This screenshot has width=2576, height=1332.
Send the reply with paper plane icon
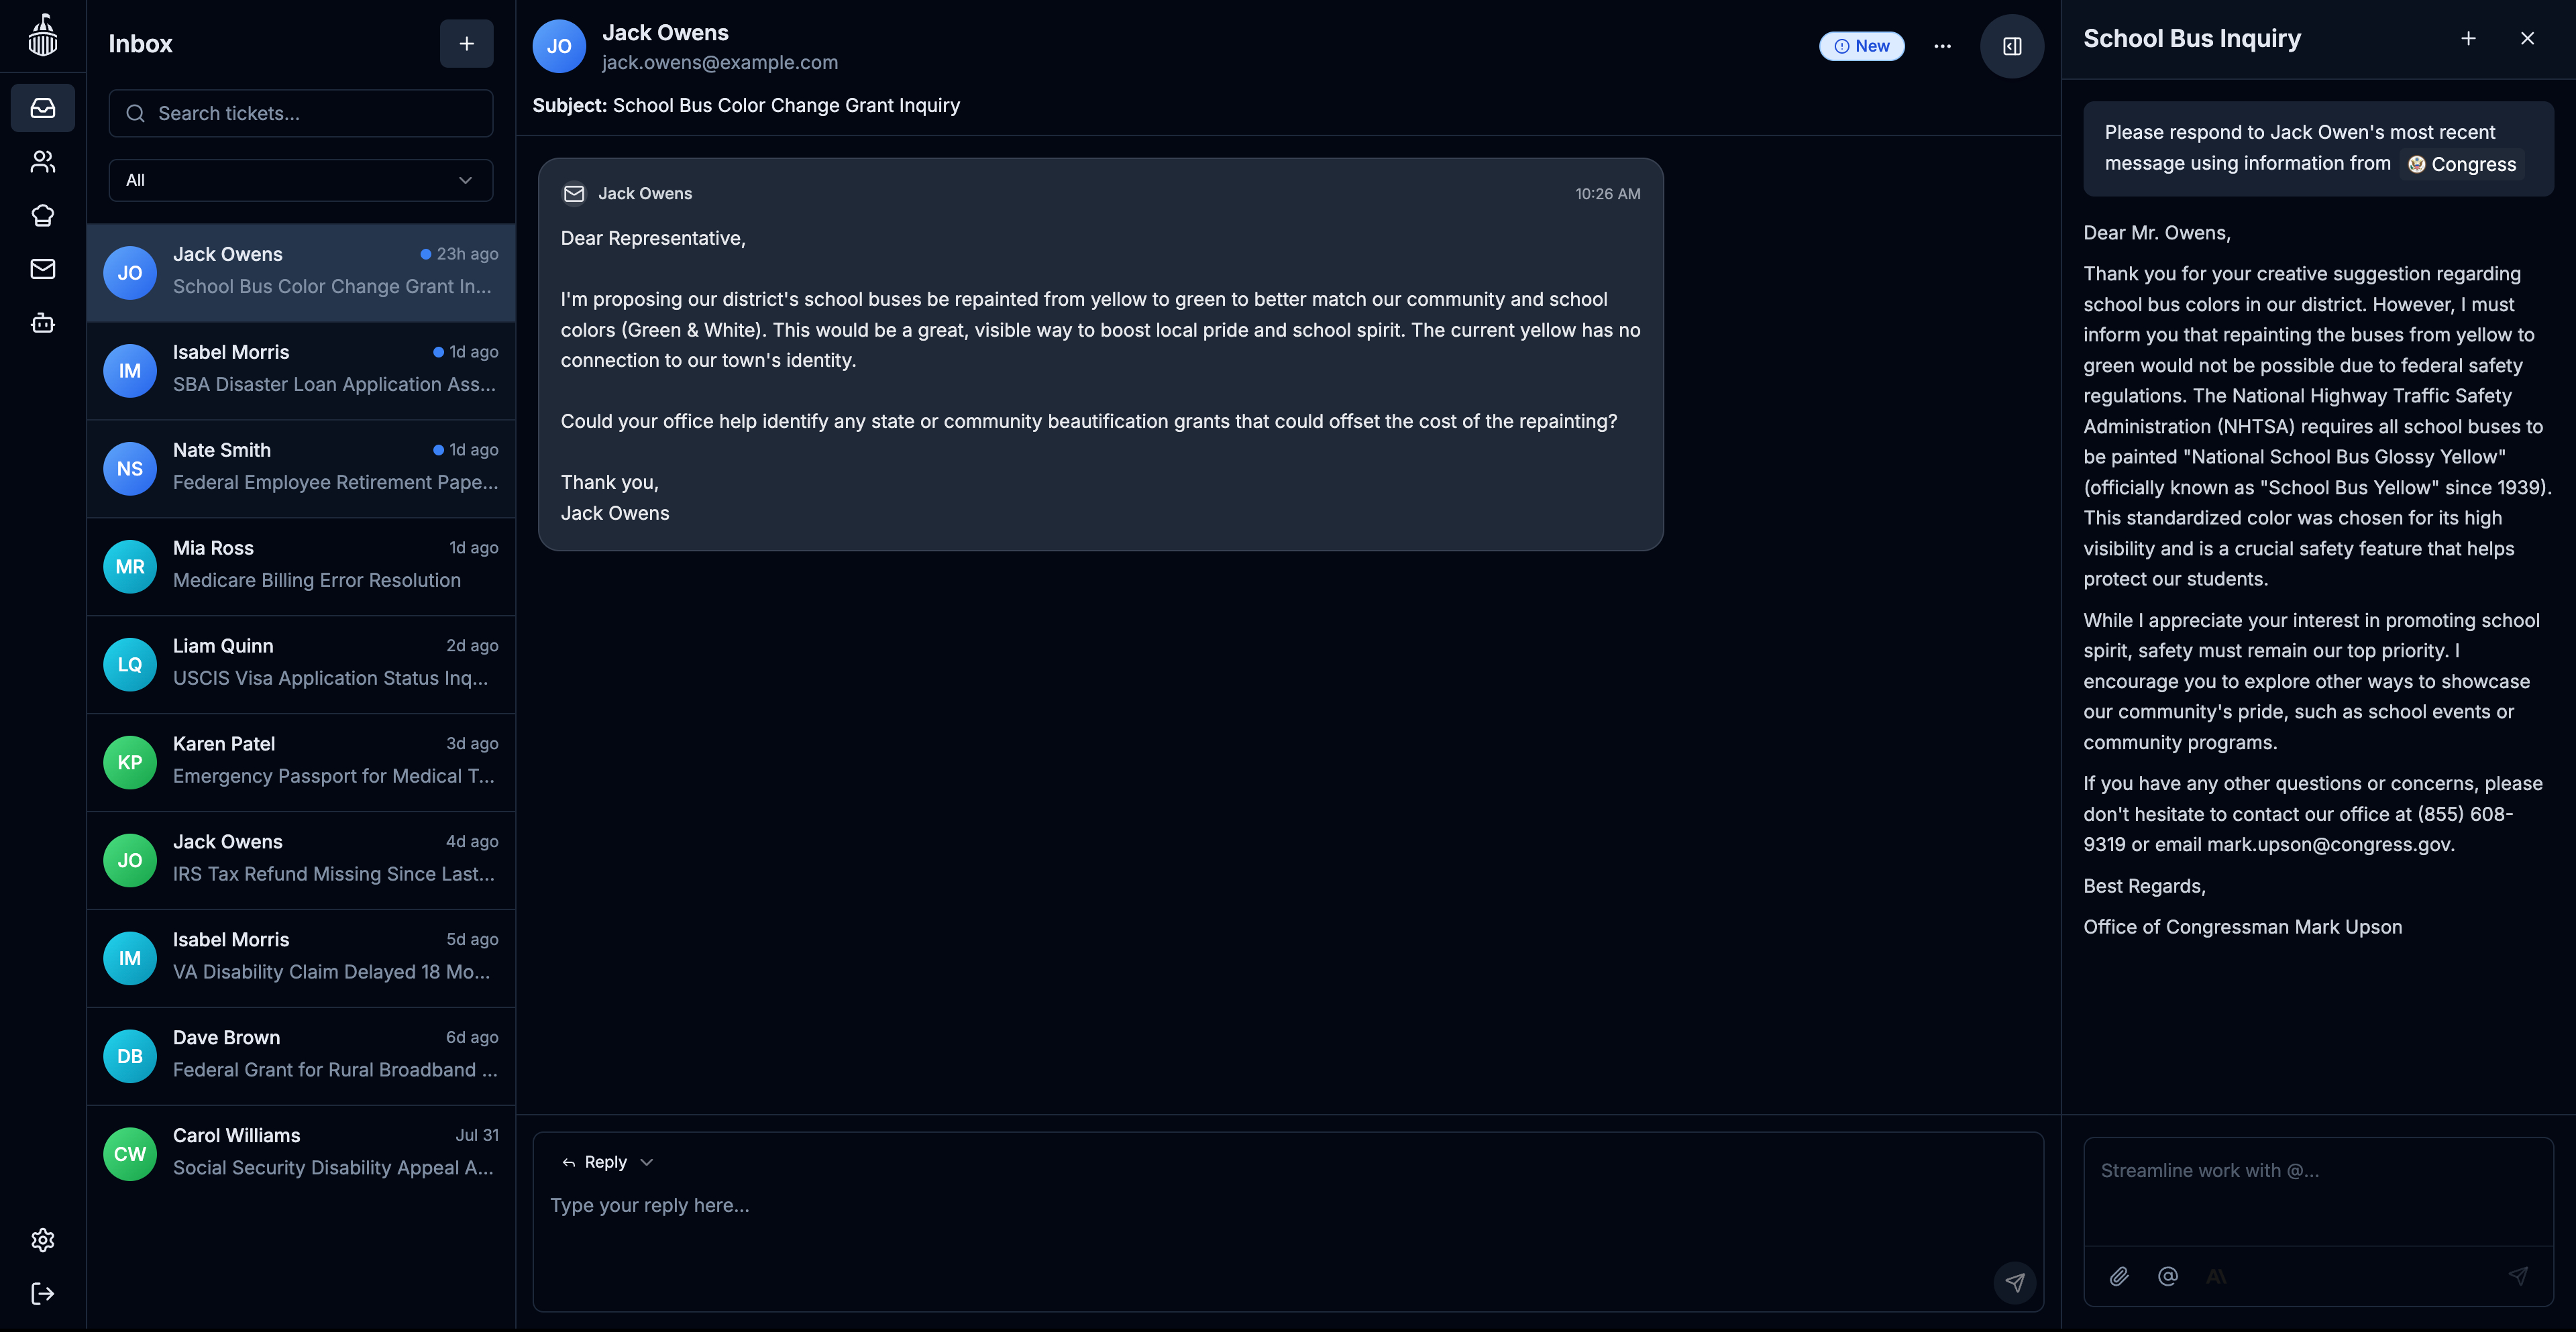(2014, 1282)
